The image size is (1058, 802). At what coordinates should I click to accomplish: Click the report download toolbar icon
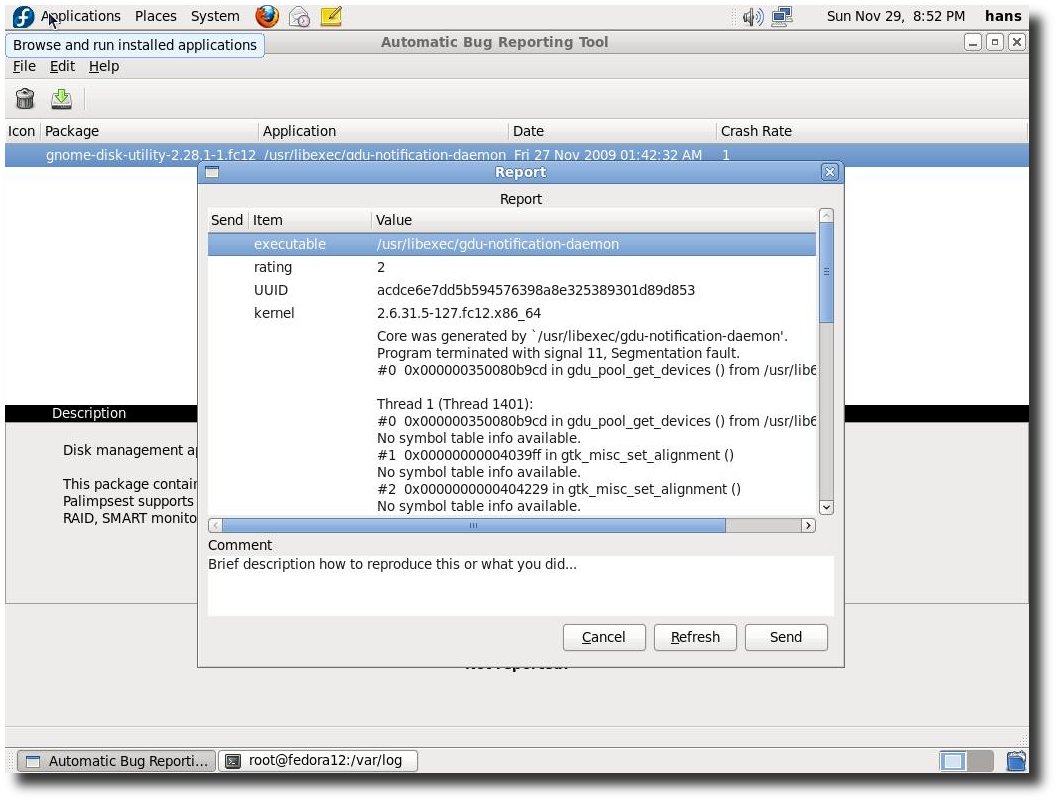point(61,98)
